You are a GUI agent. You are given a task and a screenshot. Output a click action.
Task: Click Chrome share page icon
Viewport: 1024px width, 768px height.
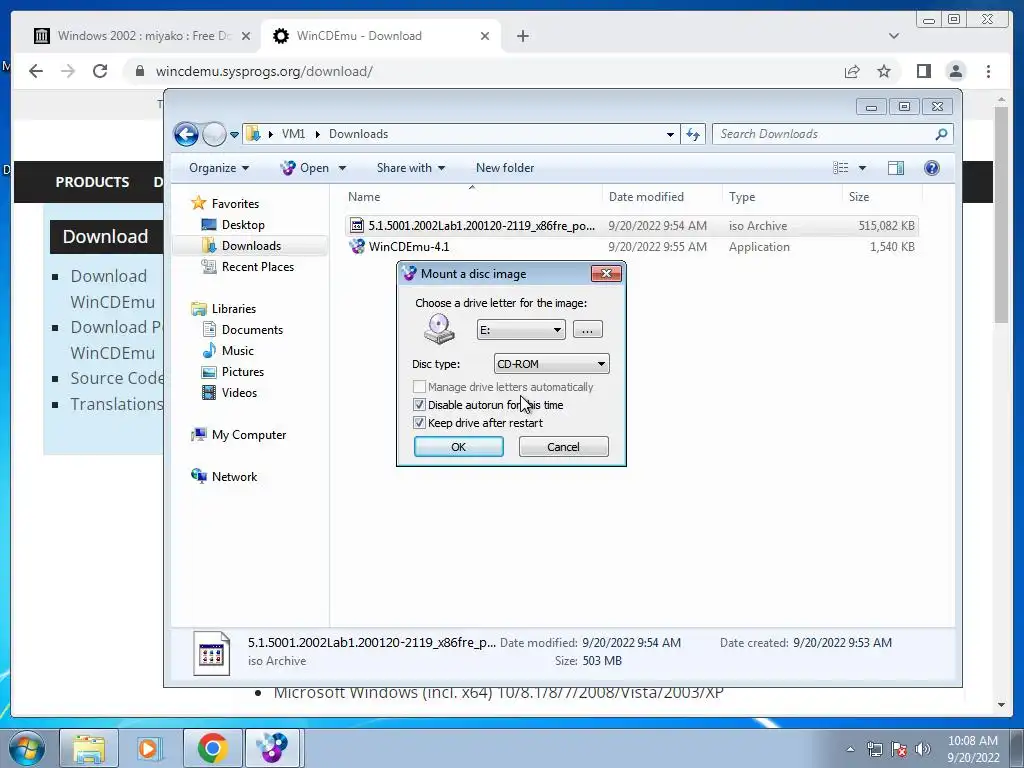(x=852, y=71)
